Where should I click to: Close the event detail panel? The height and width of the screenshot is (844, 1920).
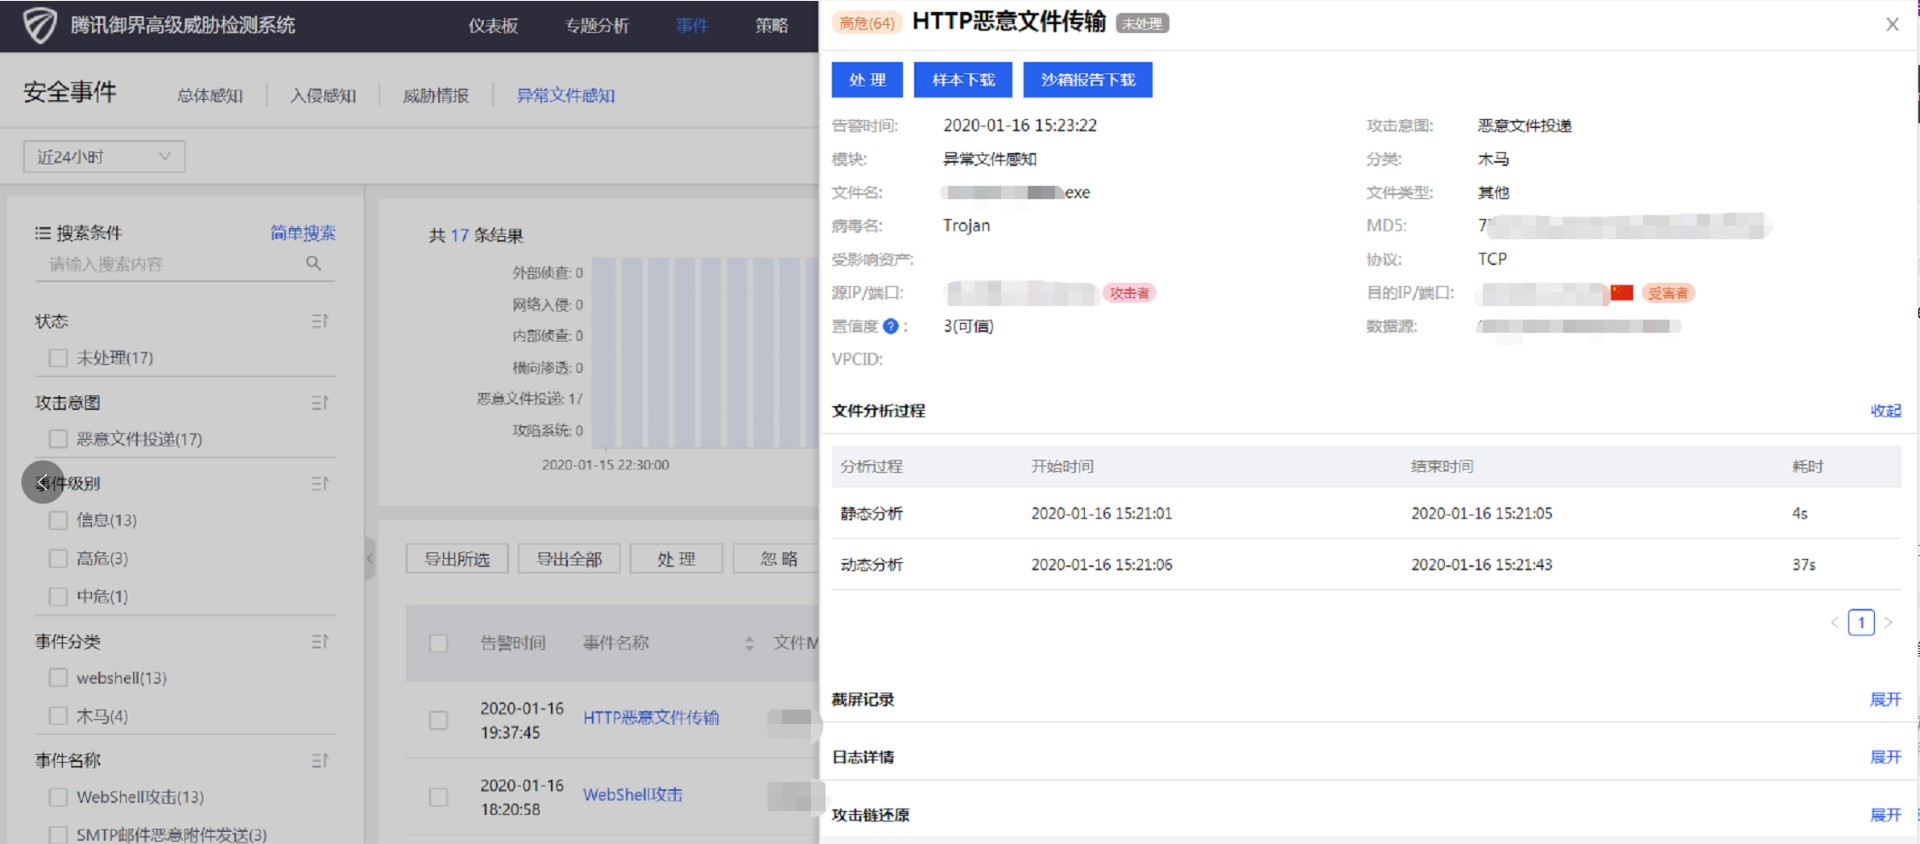pyautogui.click(x=1892, y=25)
